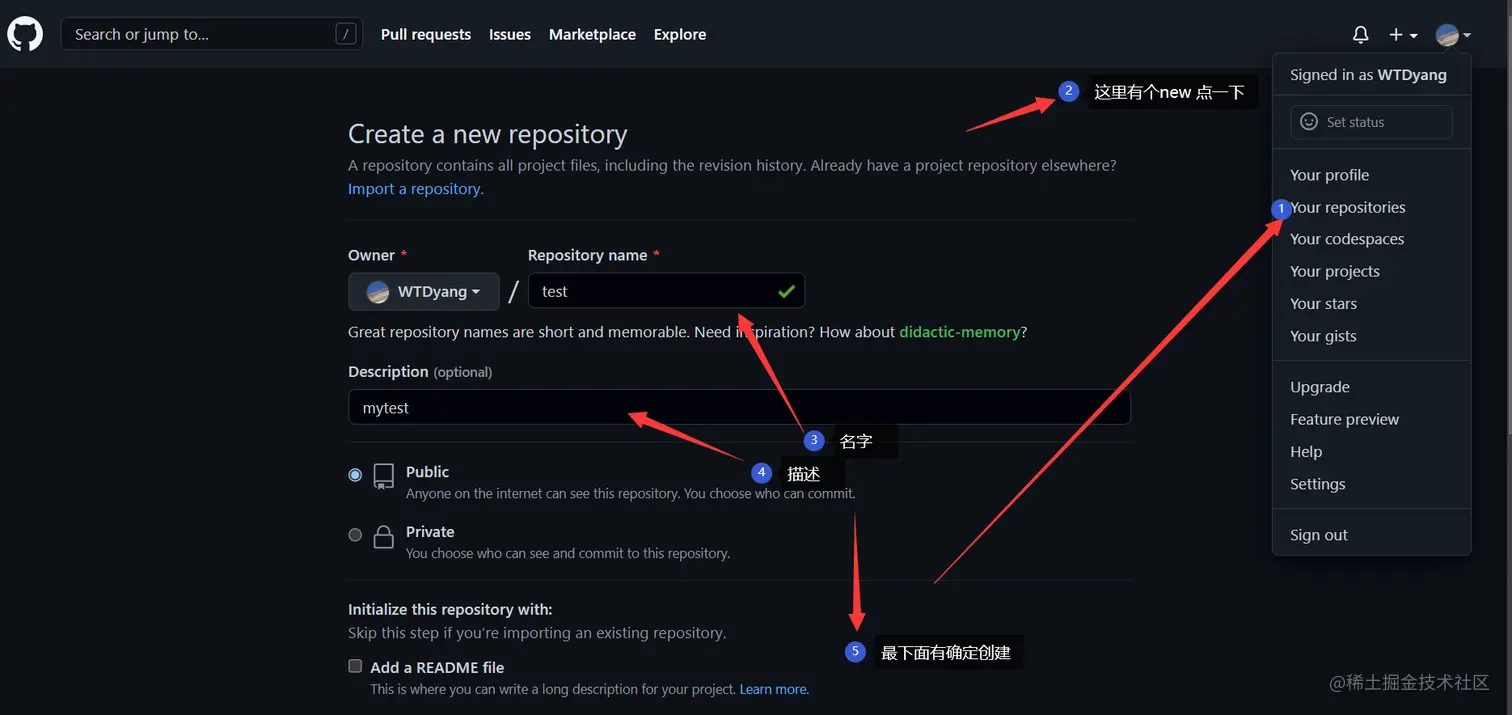This screenshot has width=1512, height=715.
Task: Click the Repository name field containing test
Action: click(x=666, y=291)
